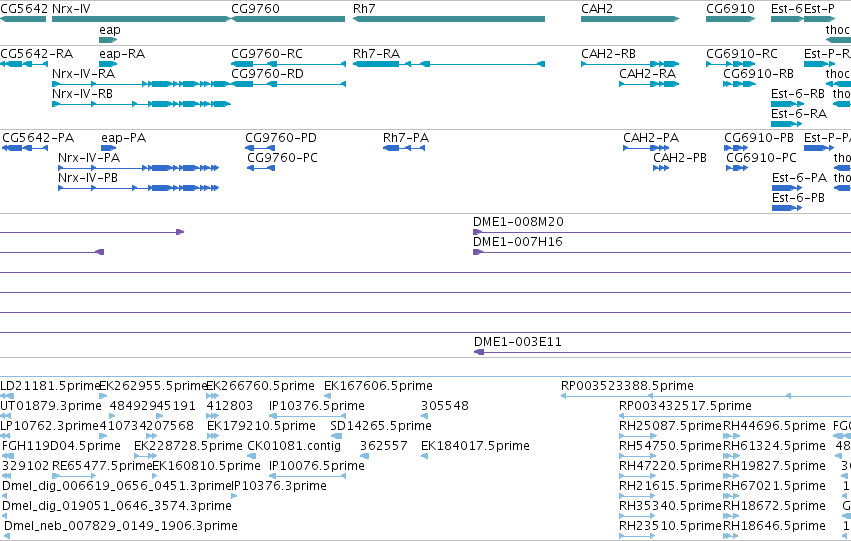Open protein Nrx-IV-PB

pyautogui.click(x=88, y=178)
